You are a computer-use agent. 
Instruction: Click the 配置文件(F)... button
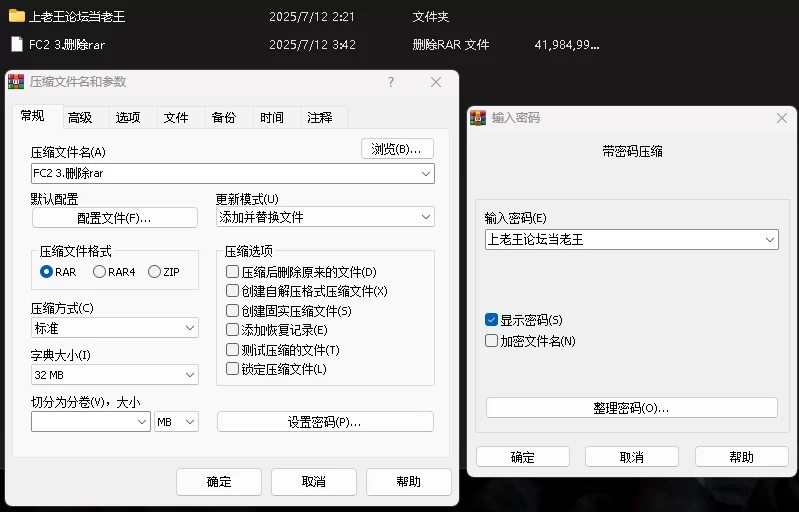[115, 218]
